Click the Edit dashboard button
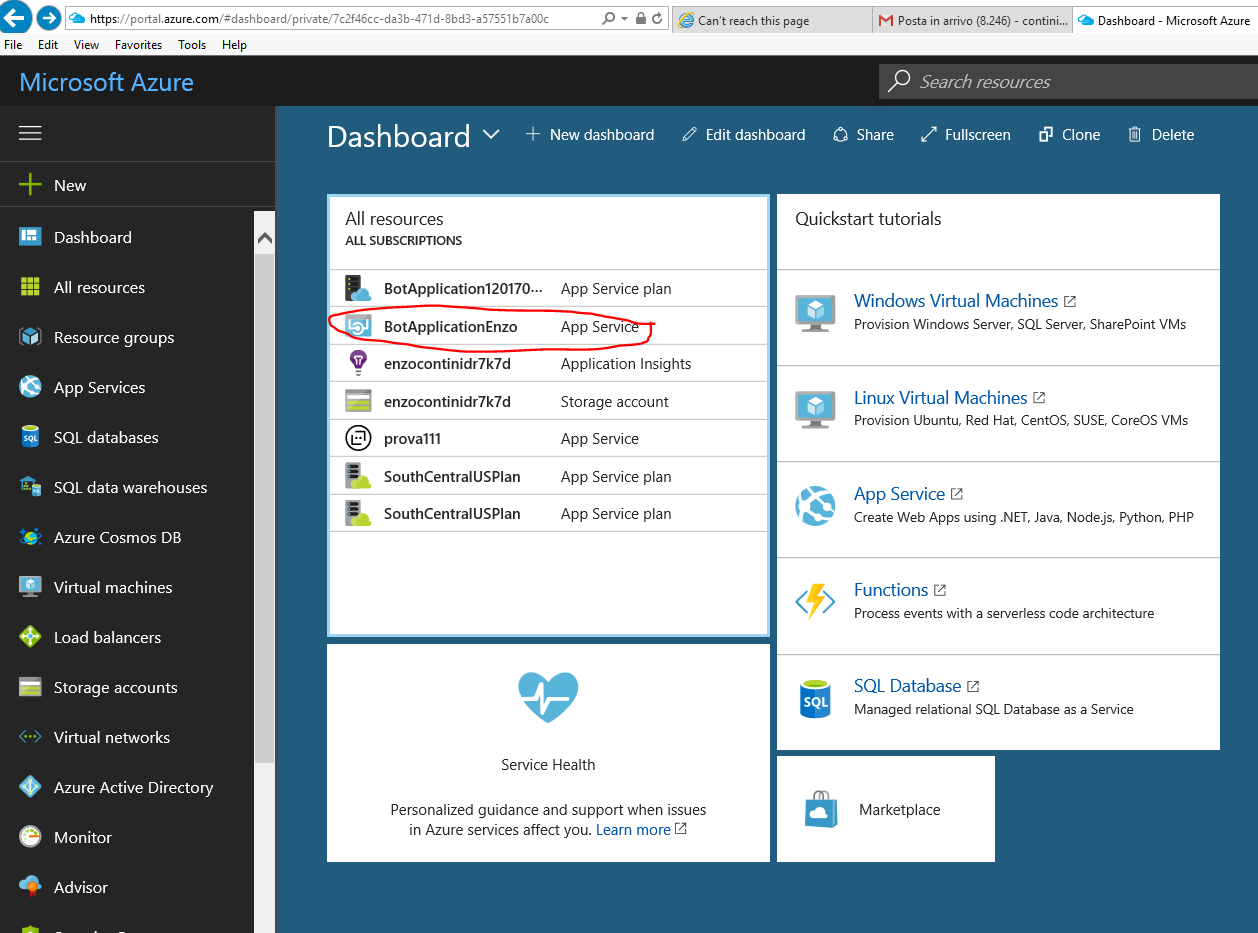The height and width of the screenshot is (933, 1258). click(x=743, y=135)
